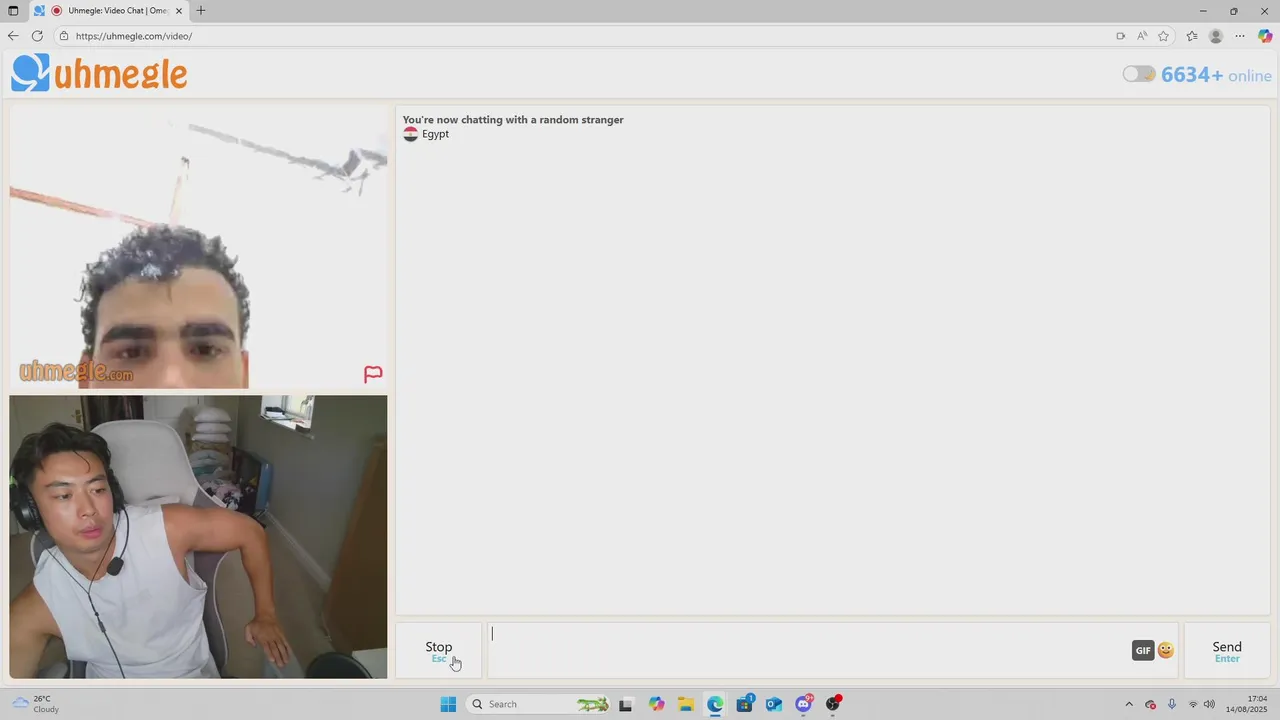1280x720 pixels.
Task: Report stranger with the red flag icon
Action: click(373, 374)
